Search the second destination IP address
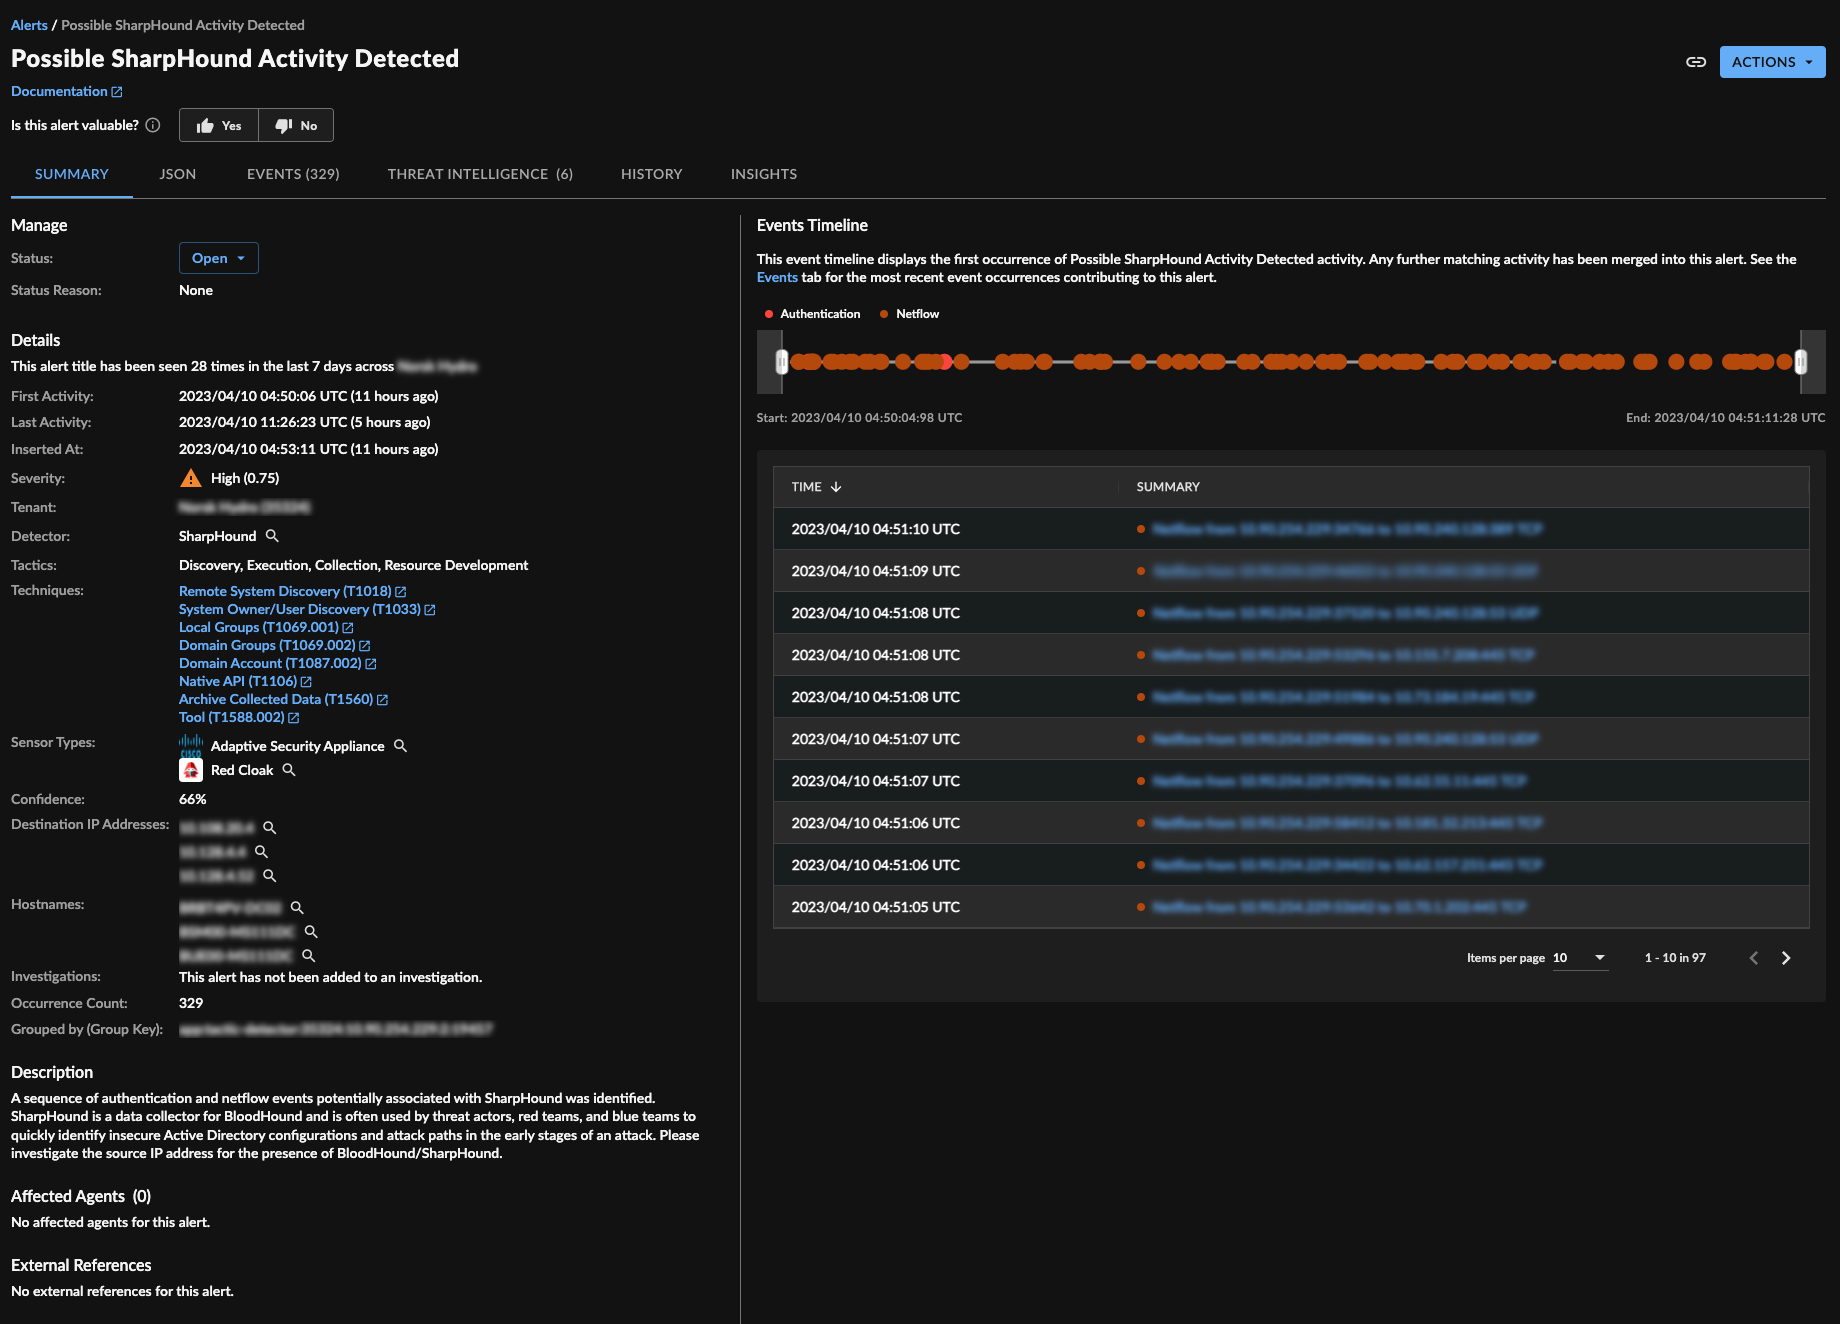Viewport: 1840px width, 1324px height. point(262,852)
